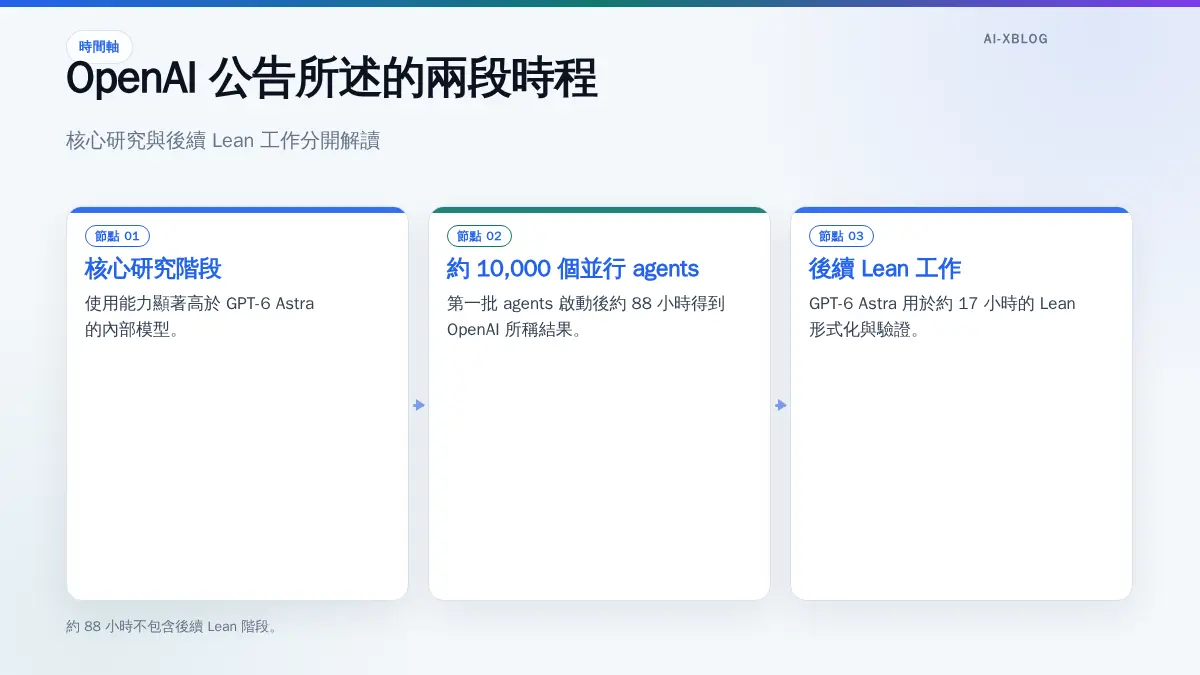Screen dimensions: 1200x675
Task: Select the title OpenAI 公告所述的兩段時程
Action: coord(332,80)
